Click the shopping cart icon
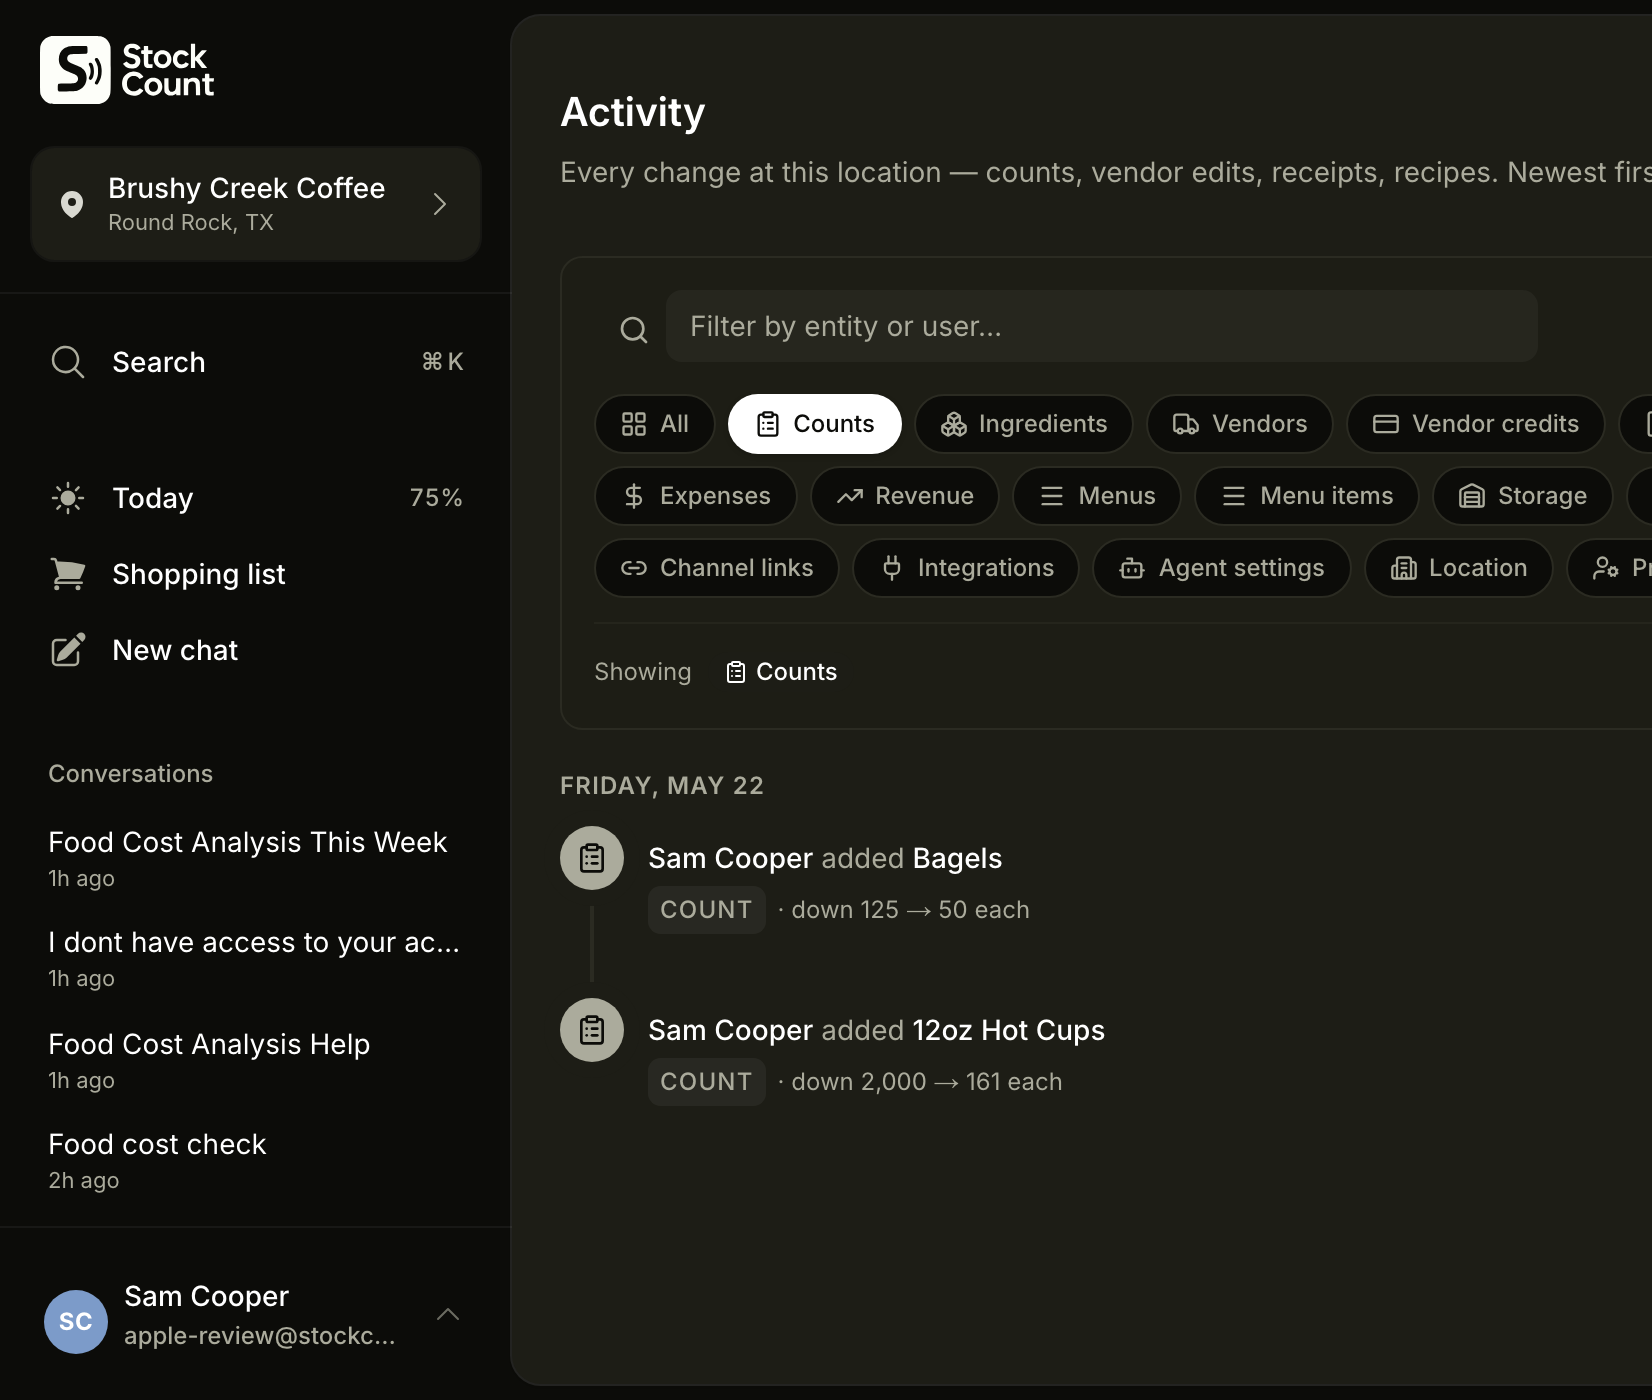 68,574
